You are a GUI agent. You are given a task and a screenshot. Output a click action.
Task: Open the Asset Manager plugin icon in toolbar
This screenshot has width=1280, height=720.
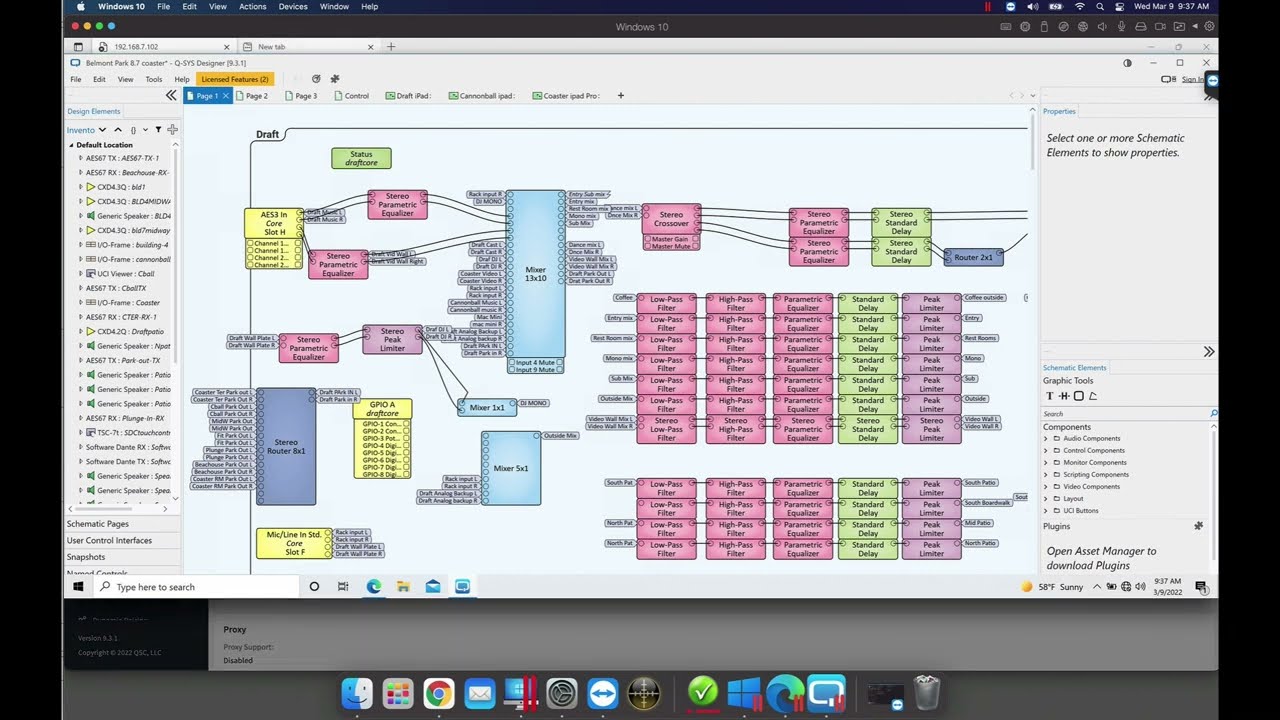(335, 79)
